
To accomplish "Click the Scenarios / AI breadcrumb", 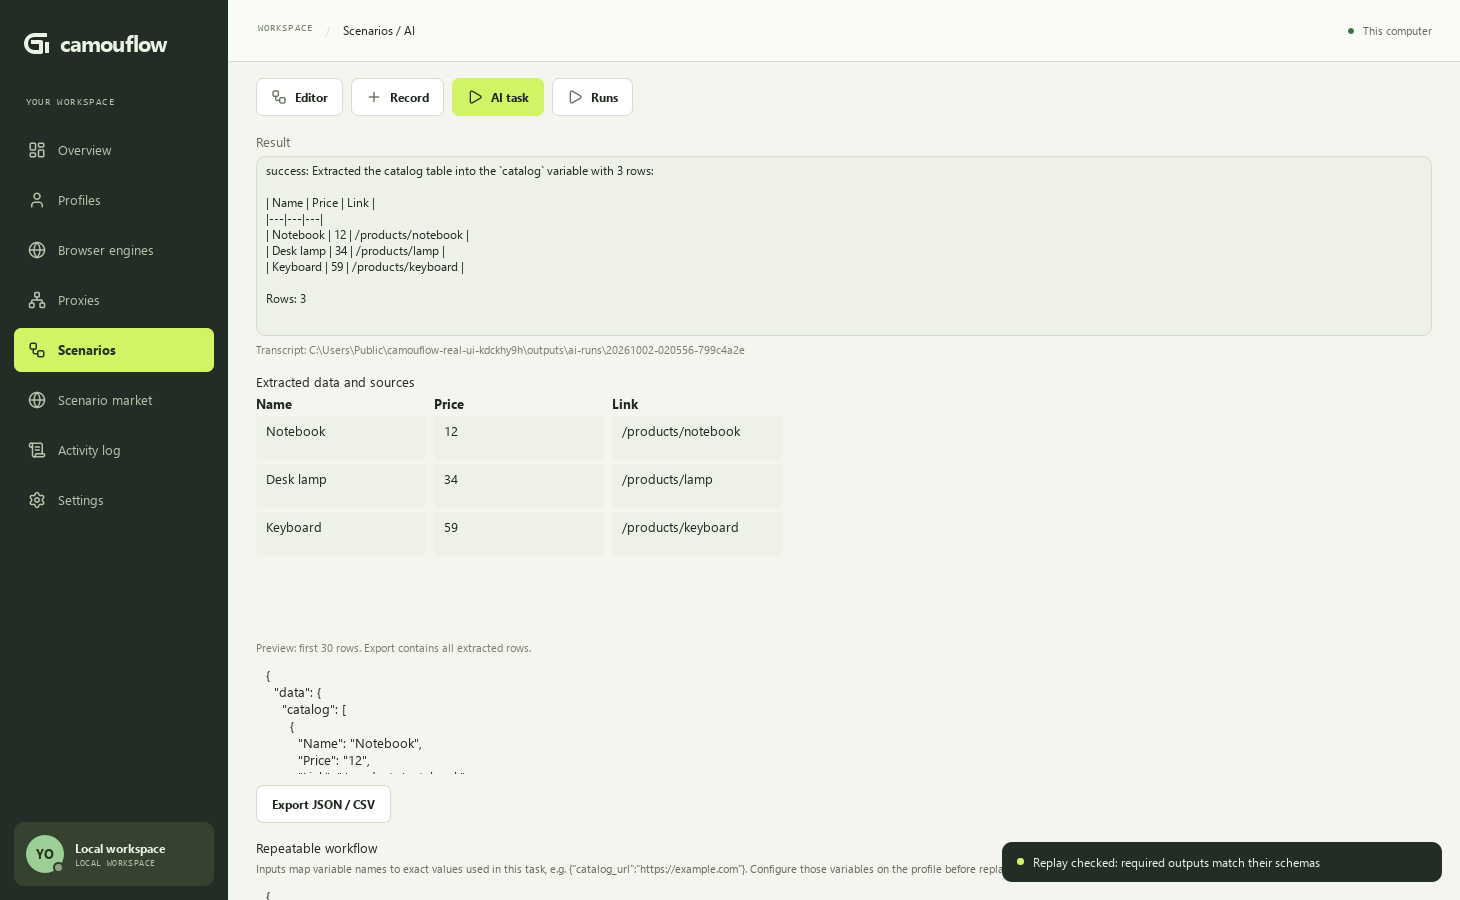I will coord(379,31).
